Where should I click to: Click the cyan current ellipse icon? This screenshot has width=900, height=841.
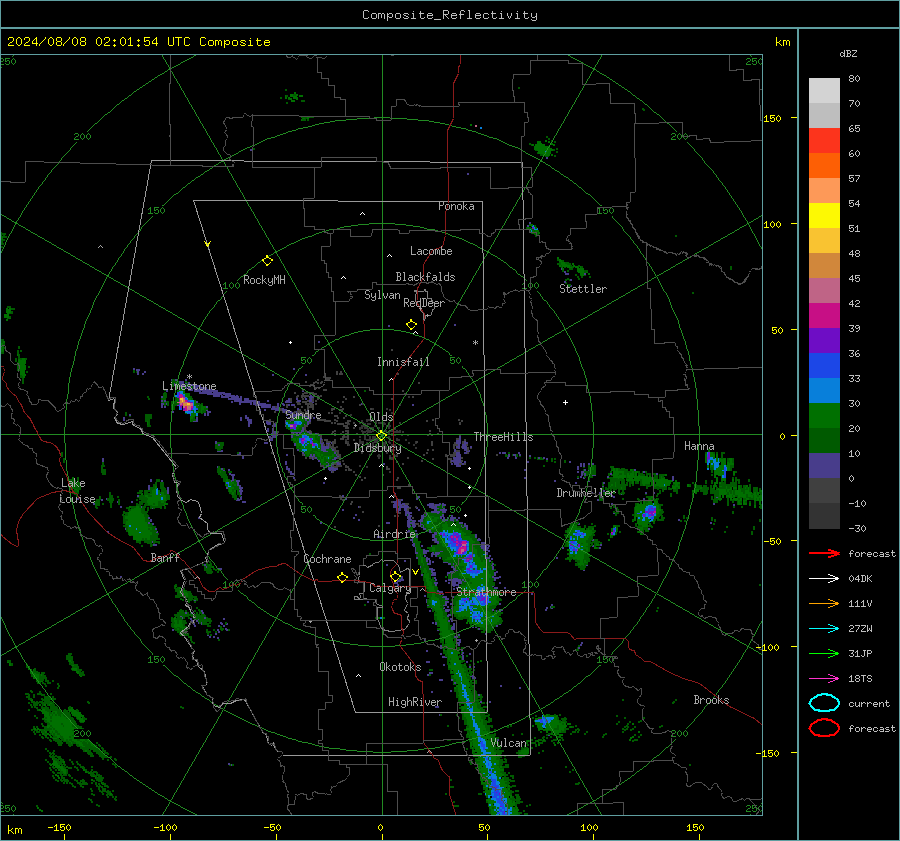824,703
